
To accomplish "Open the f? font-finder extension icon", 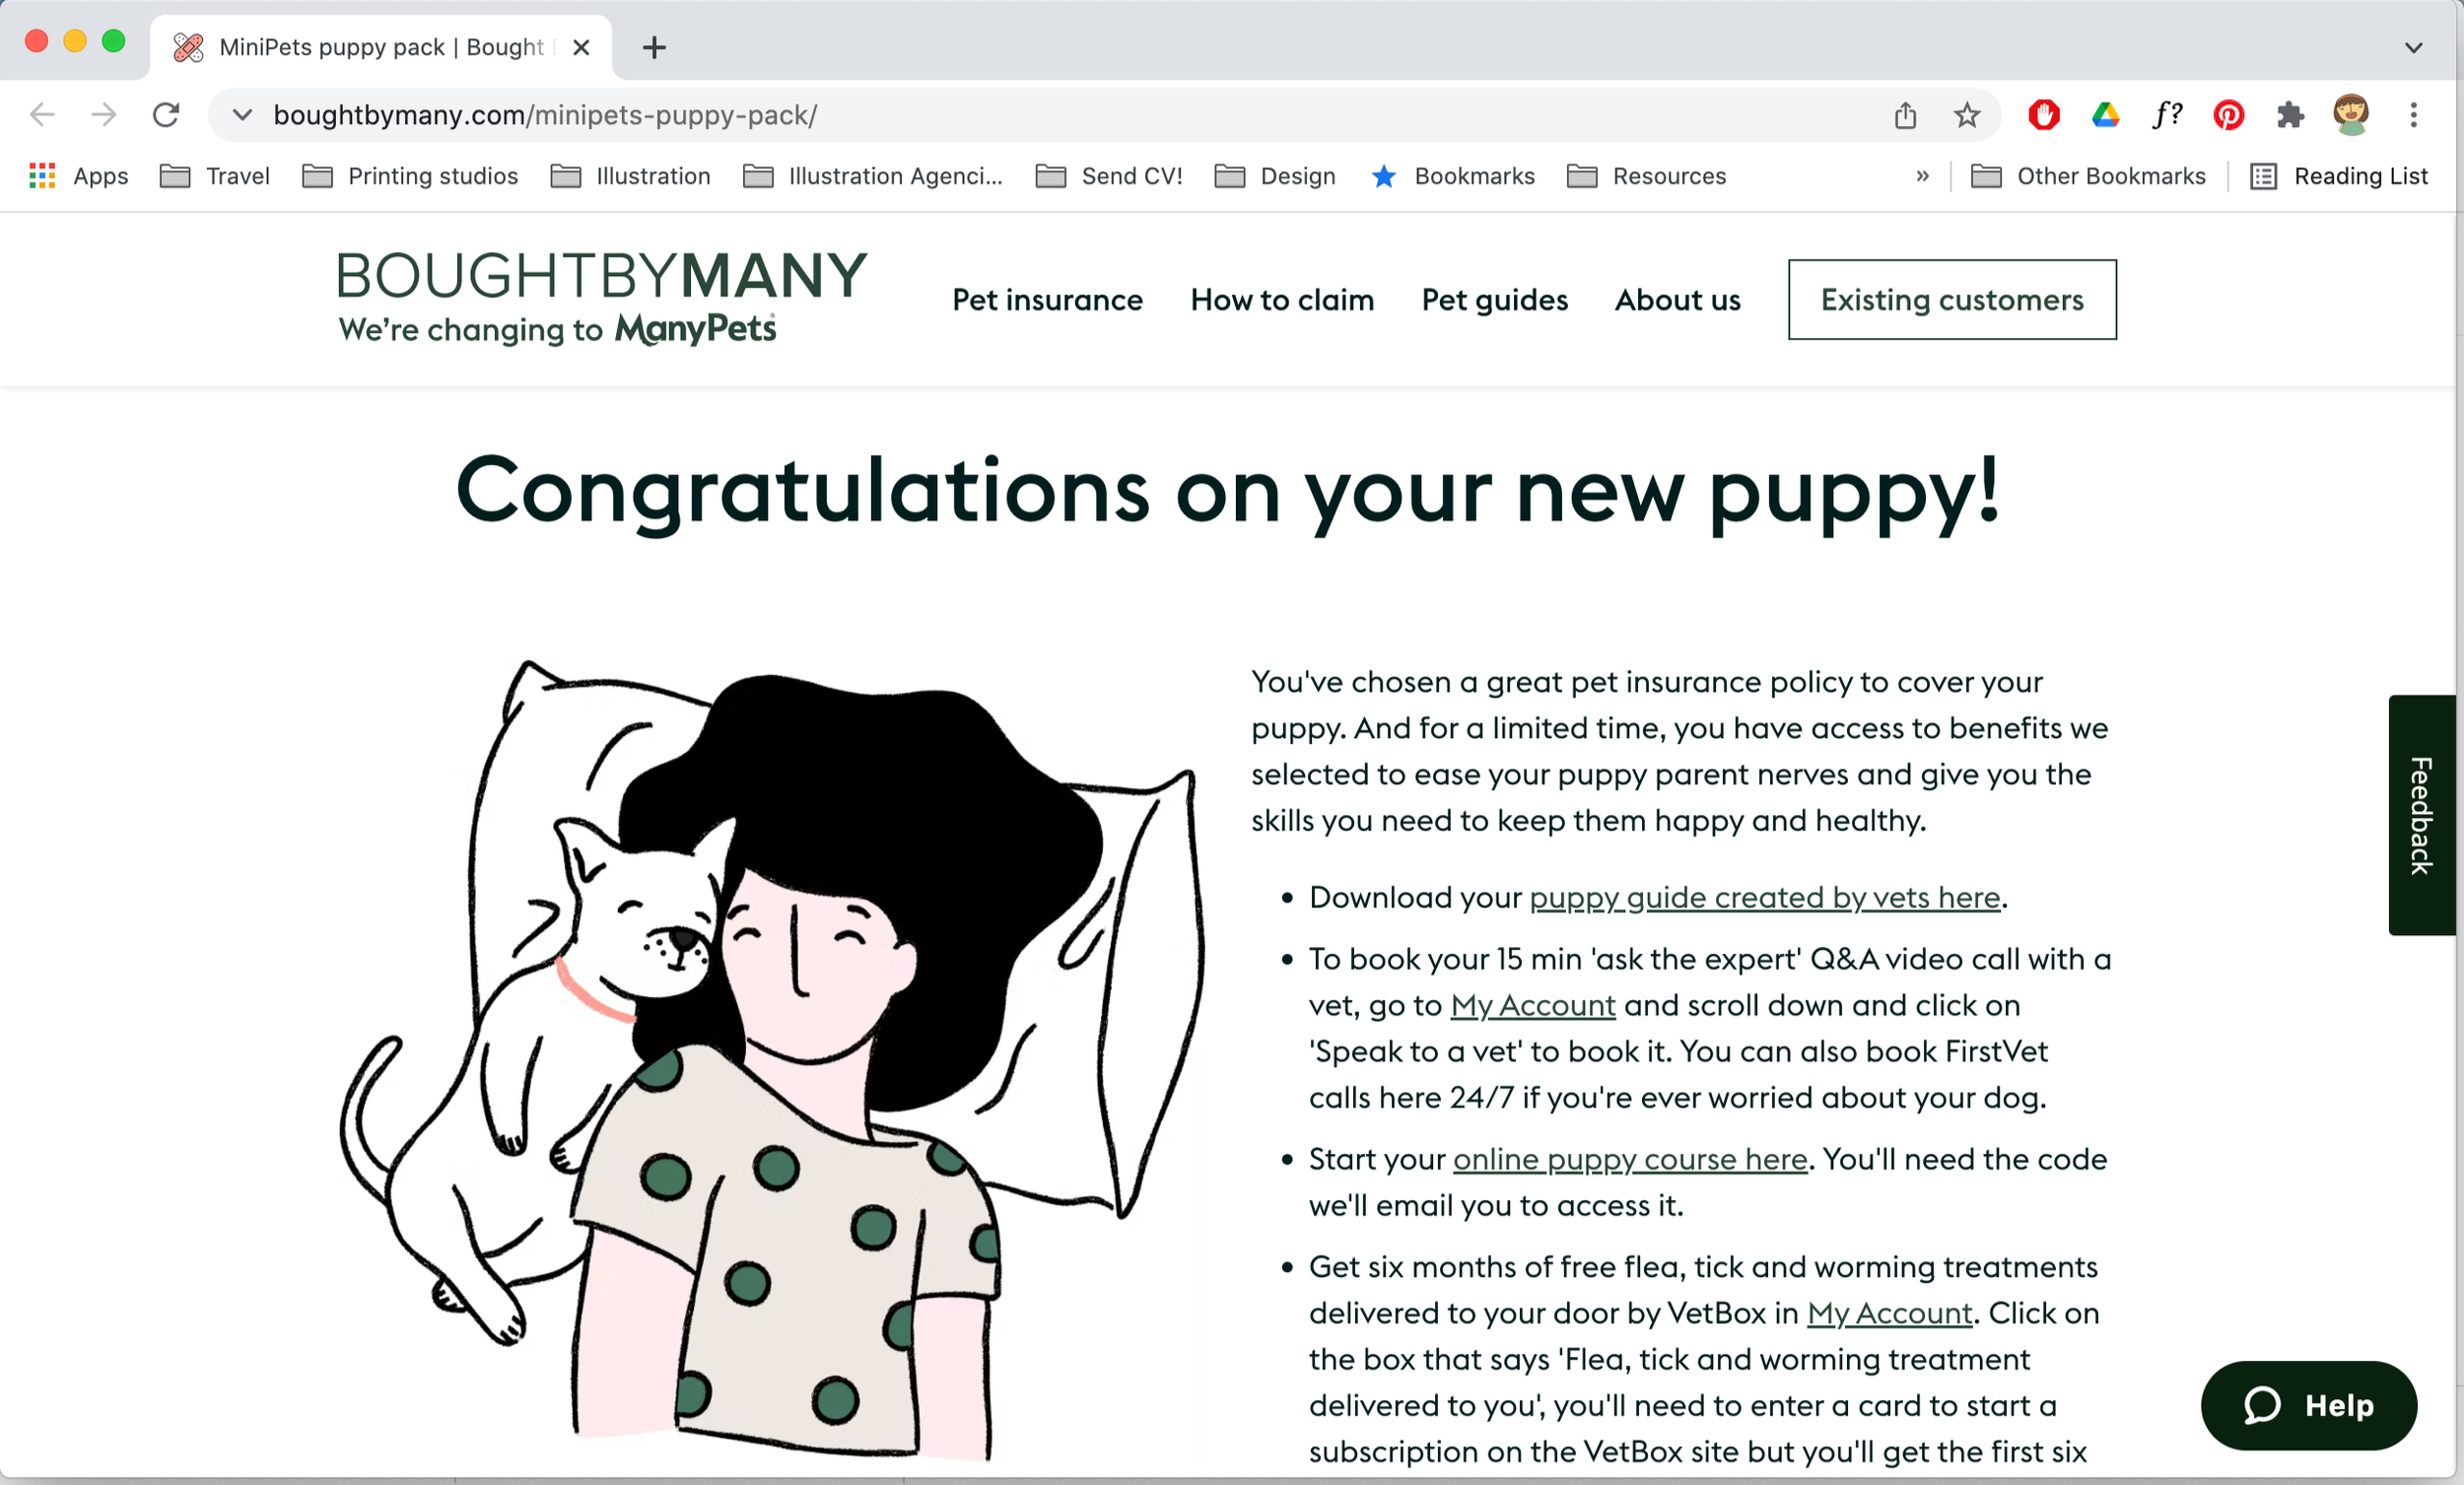I will click(x=2166, y=115).
